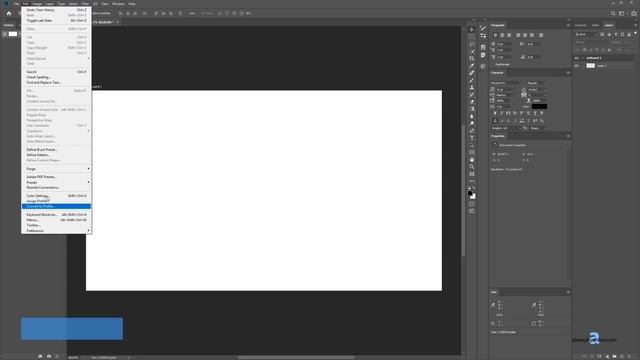Image resolution: width=640 pixels, height=360 pixels.
Task: Toggle the Hyphenate checkbox
Action: 493,64
